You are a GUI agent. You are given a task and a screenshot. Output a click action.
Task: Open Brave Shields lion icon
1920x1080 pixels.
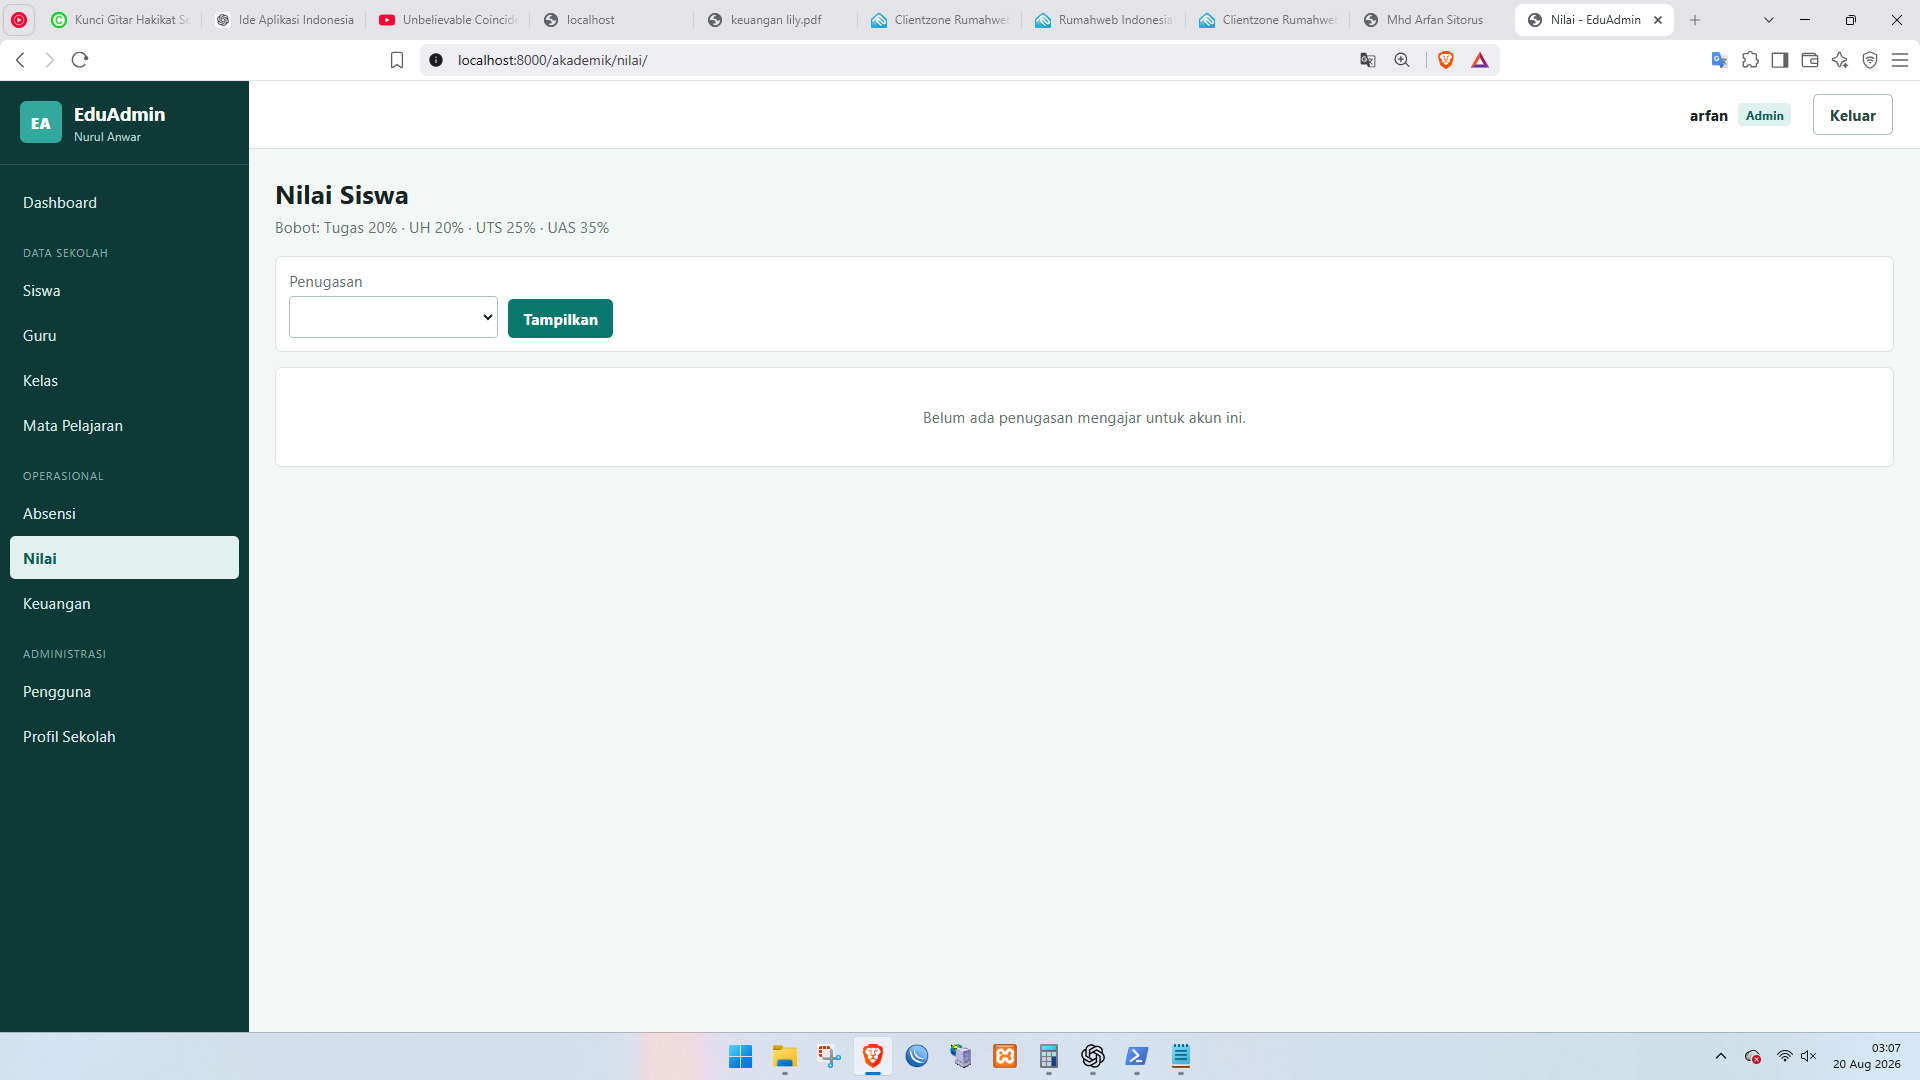[1445, 60]
